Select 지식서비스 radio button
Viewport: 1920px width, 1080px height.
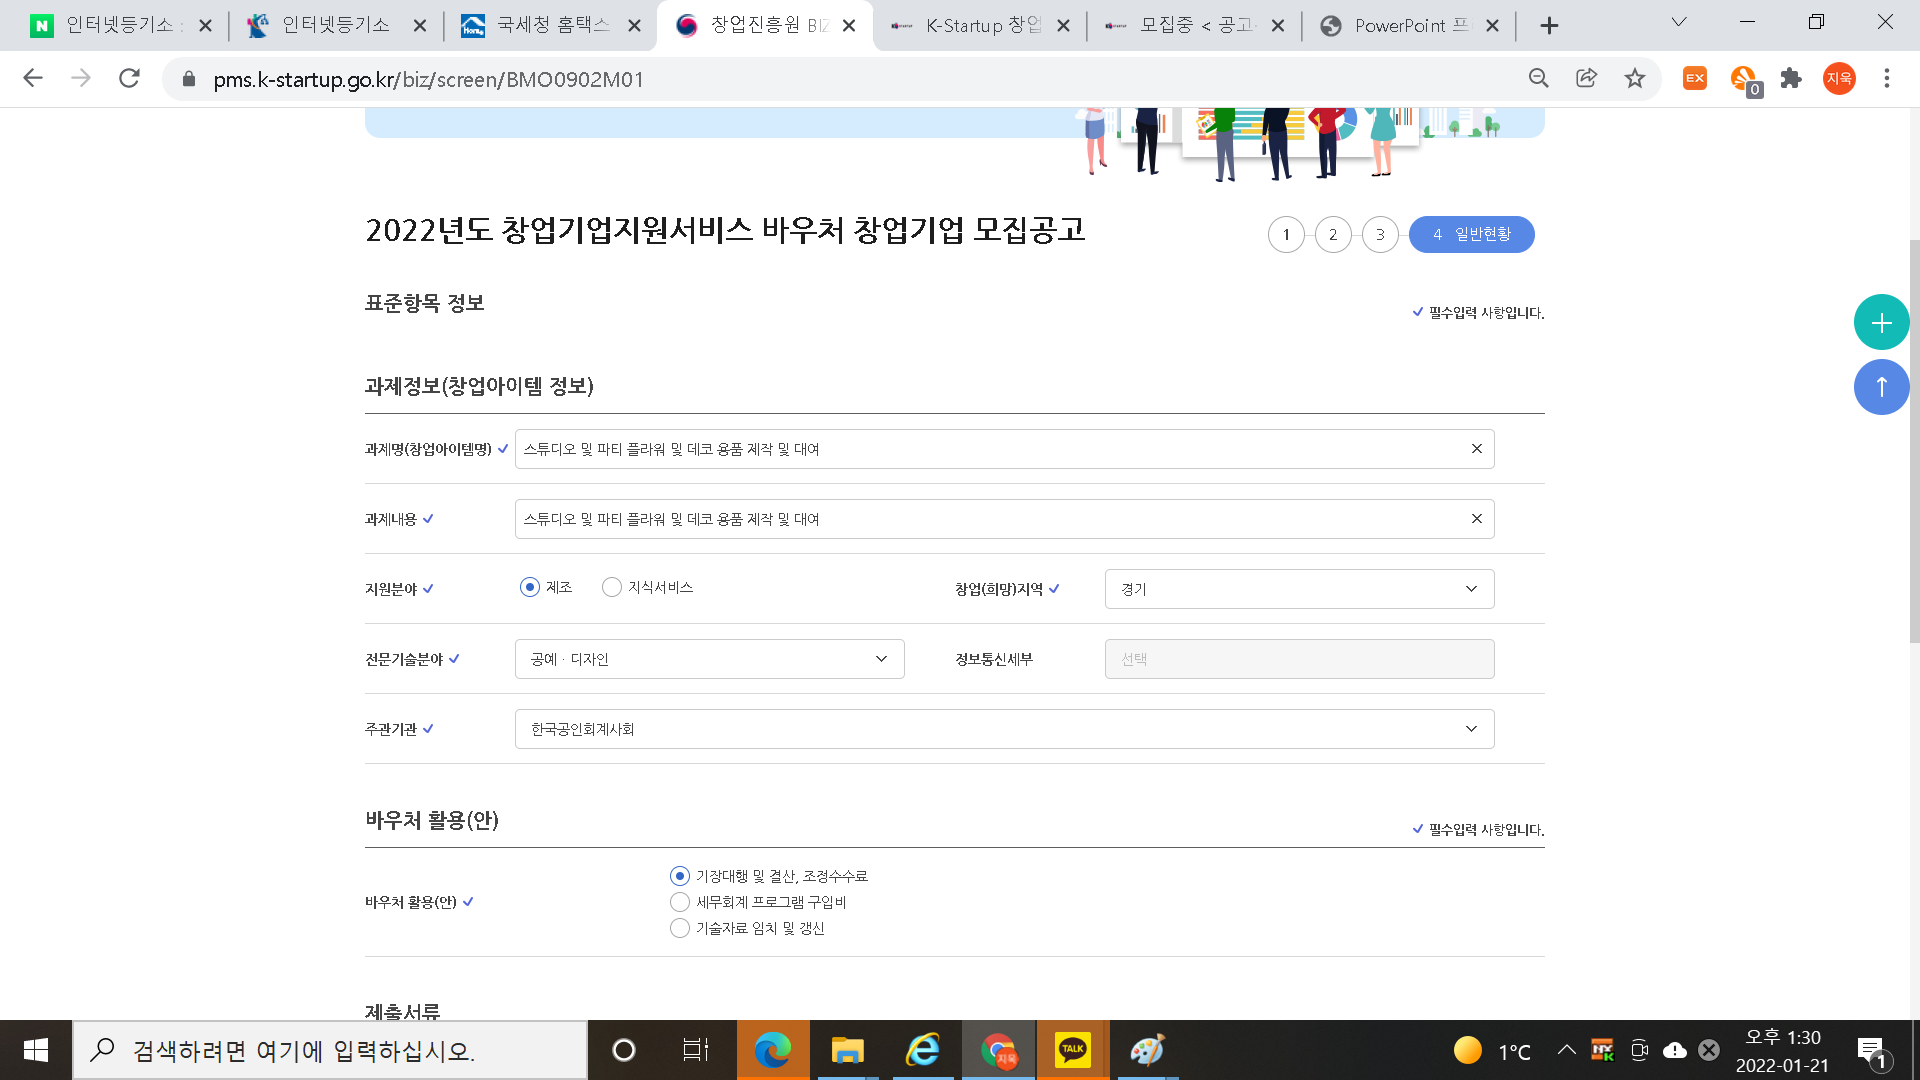pyautogui.click(x=612, y=587)
